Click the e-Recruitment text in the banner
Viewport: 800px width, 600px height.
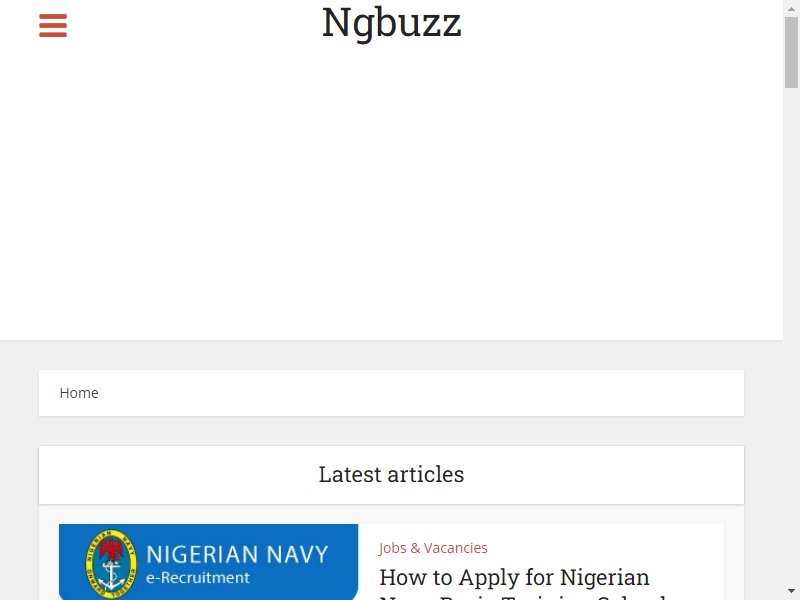198,578
